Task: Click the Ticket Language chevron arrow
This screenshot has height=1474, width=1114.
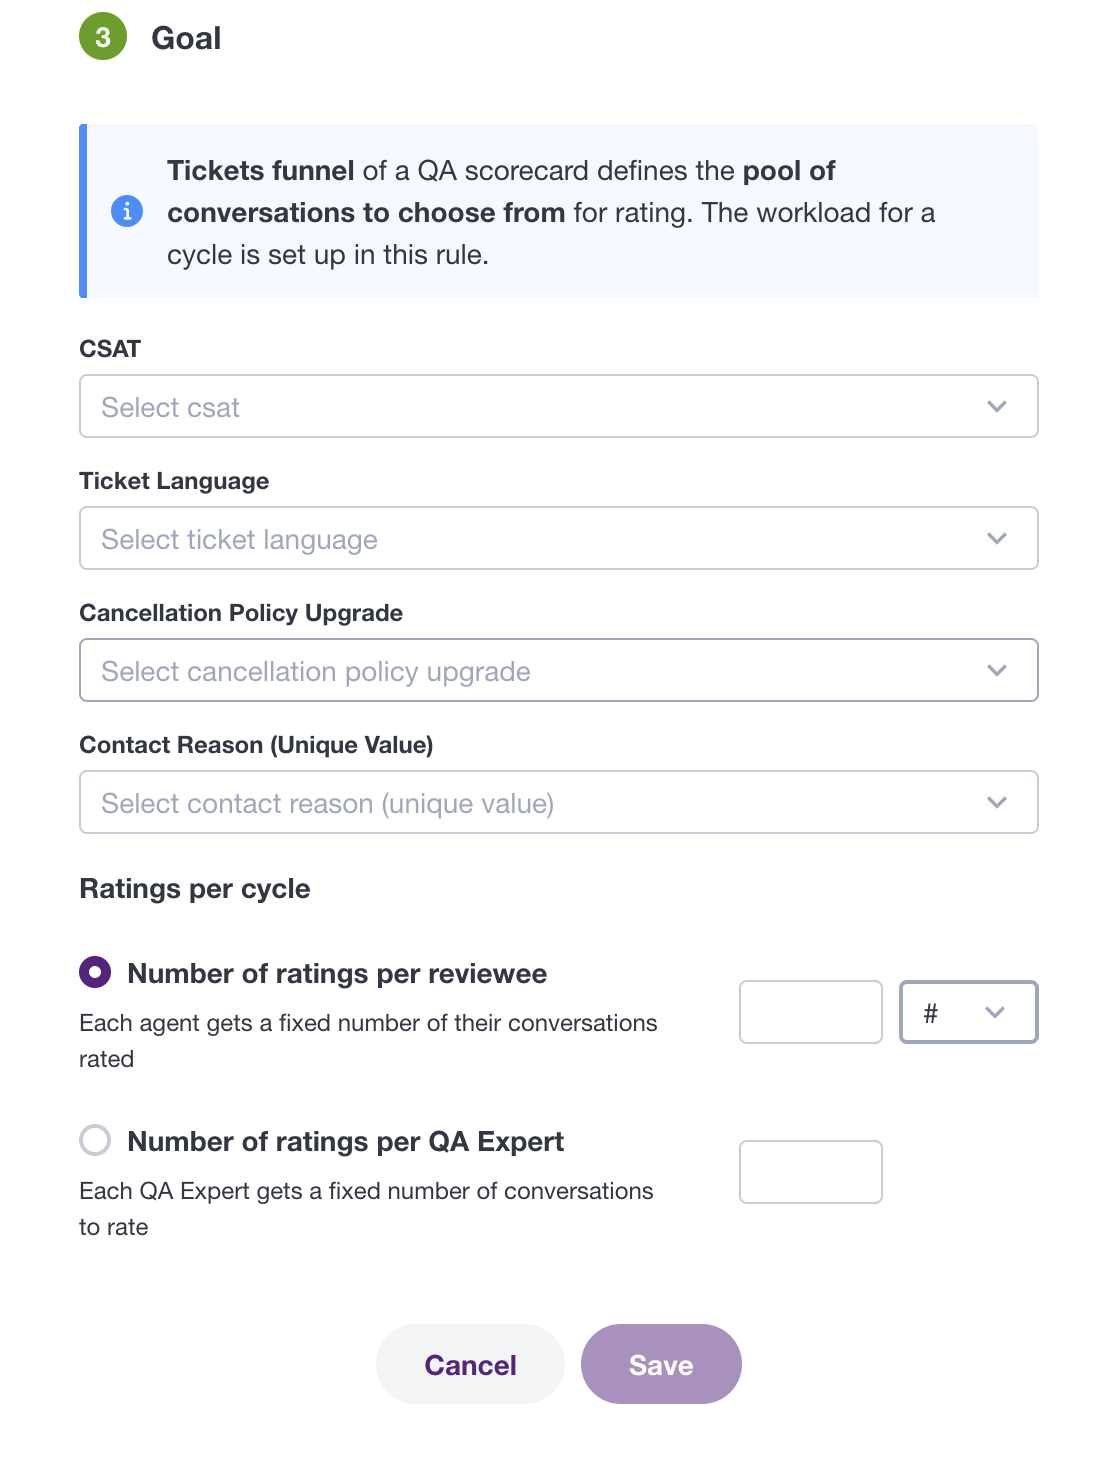Action: pyautogui.click(x=997, y=538)
